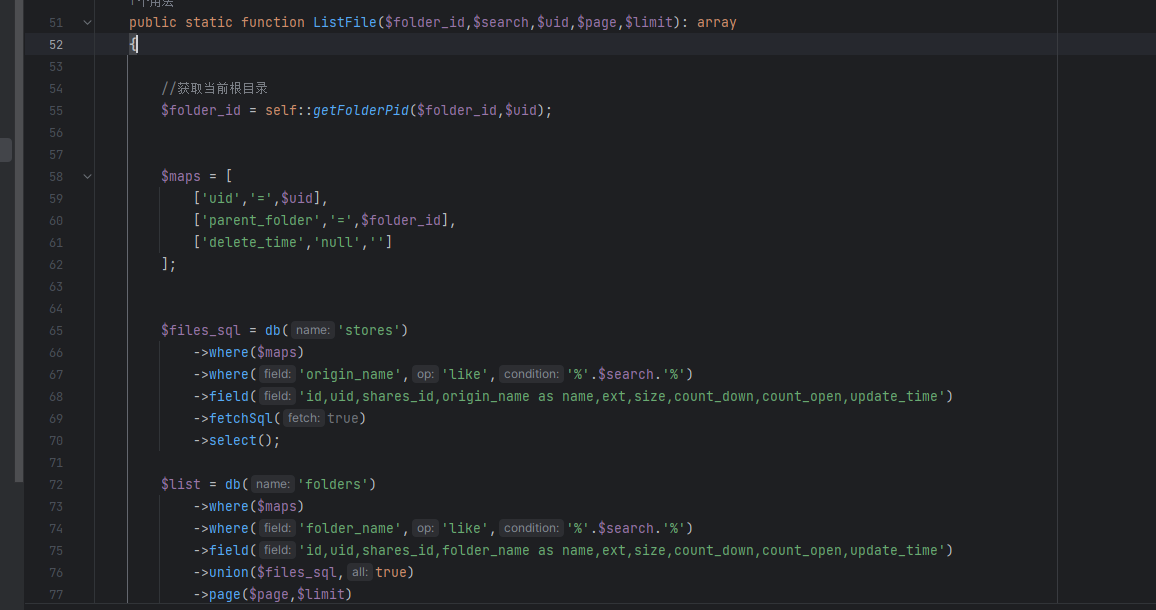Click the static keyword on line 51

pyautogui.click(x=209, y=22)
